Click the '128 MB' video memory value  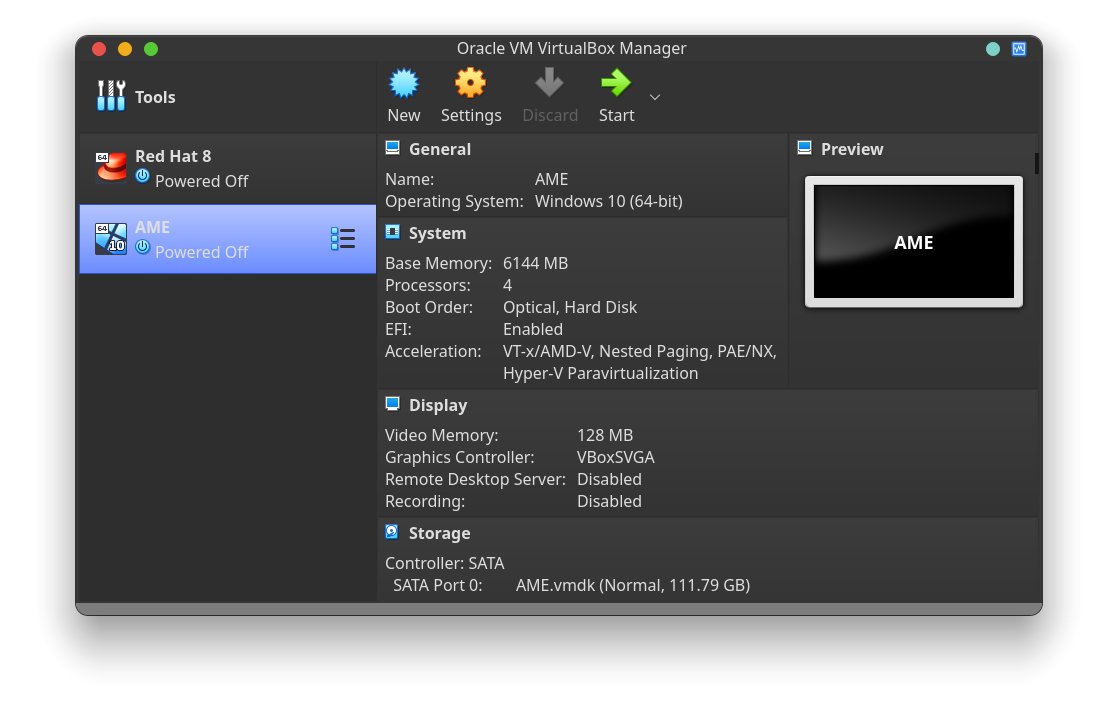[x=605, y=435]
